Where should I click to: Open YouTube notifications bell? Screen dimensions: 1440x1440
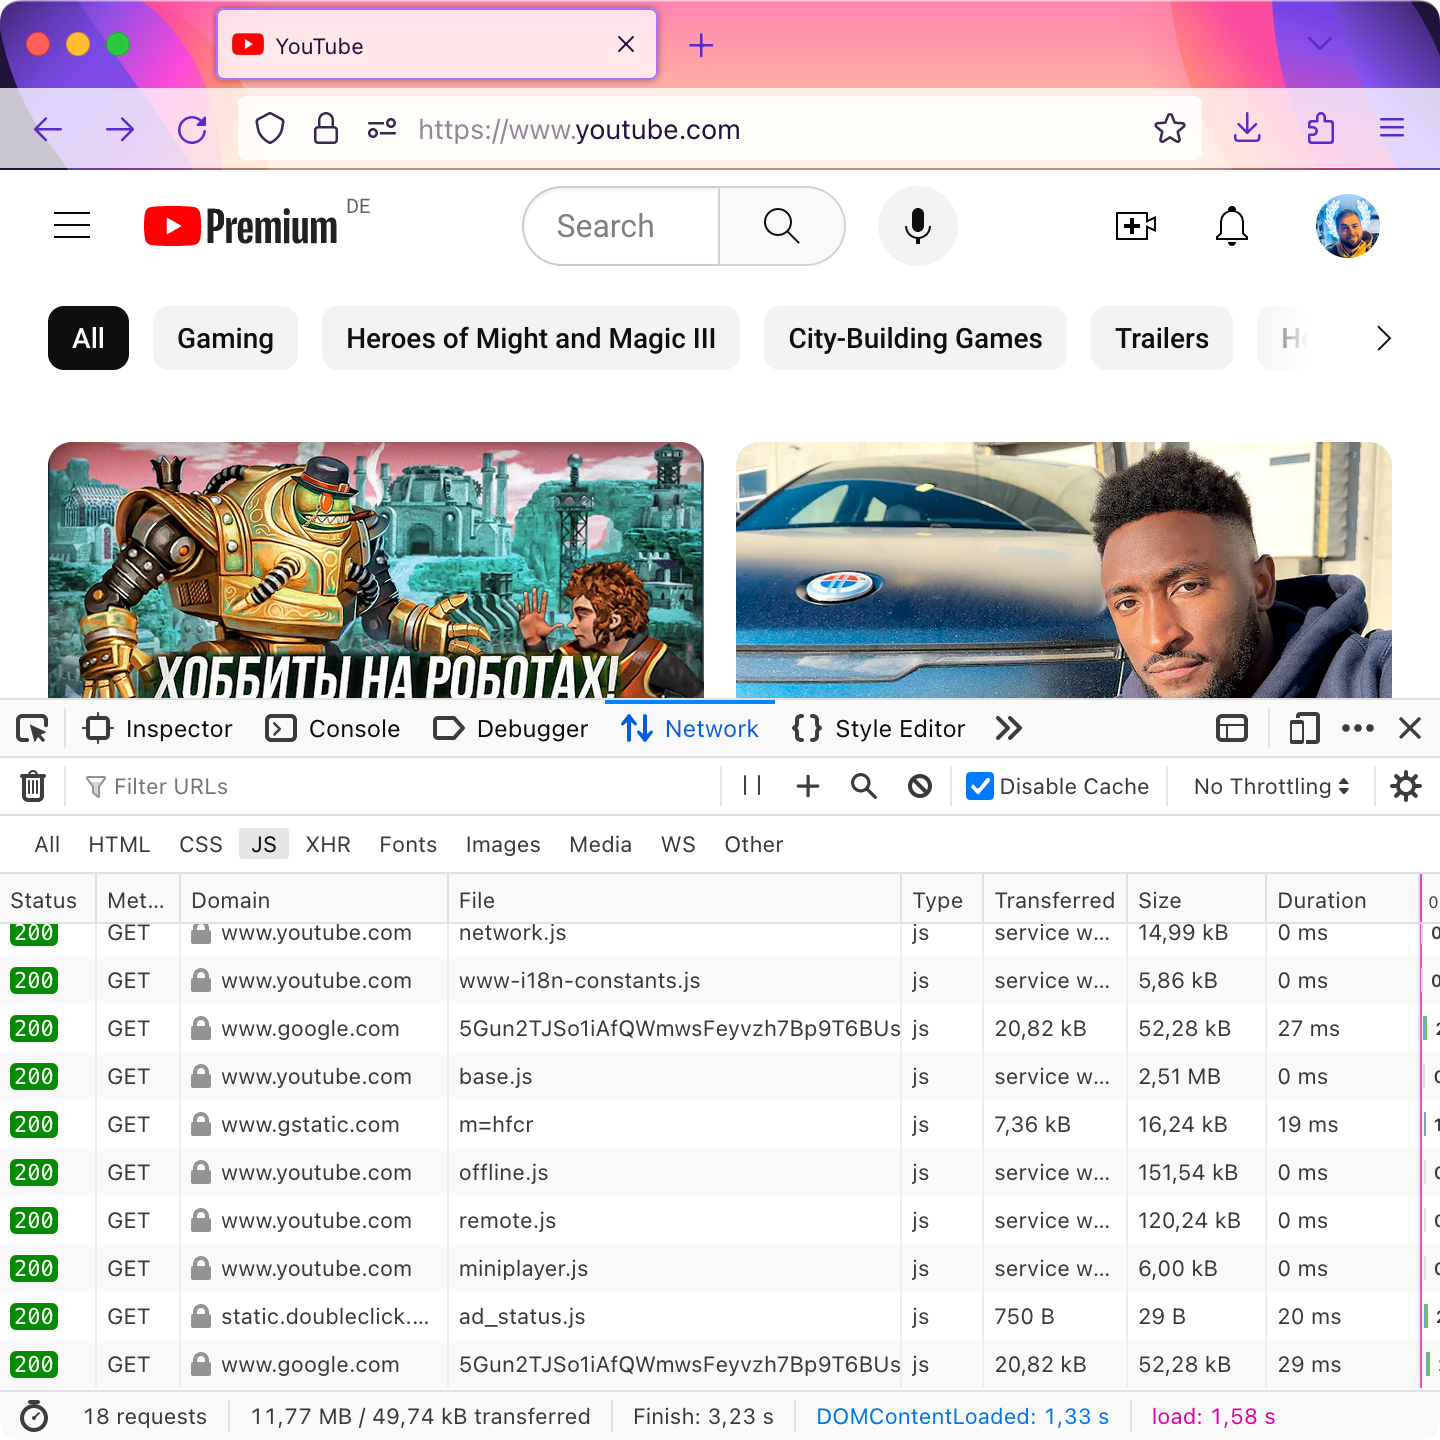1231,226
